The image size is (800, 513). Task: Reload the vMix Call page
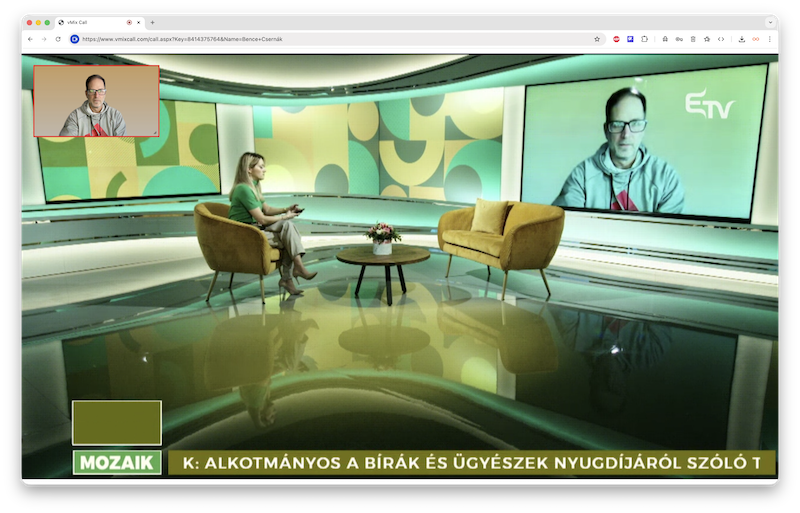pyautogui.click(x=58, y=39)
